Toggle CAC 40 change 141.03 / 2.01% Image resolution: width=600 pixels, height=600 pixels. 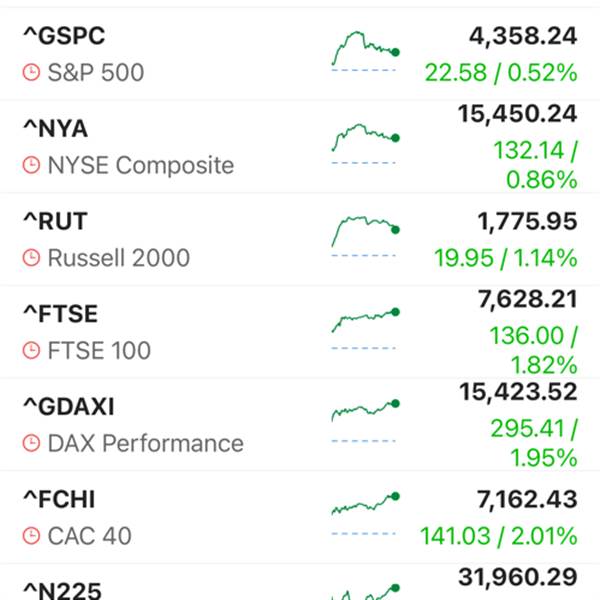(x=499, y=536)
